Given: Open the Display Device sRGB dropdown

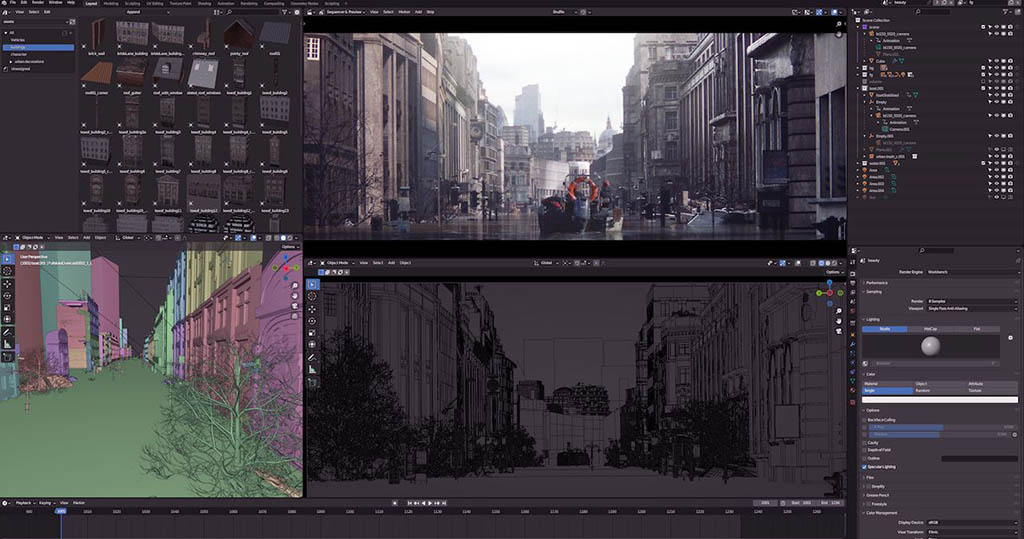Looking at the screenshot, I should click(972, 523).
